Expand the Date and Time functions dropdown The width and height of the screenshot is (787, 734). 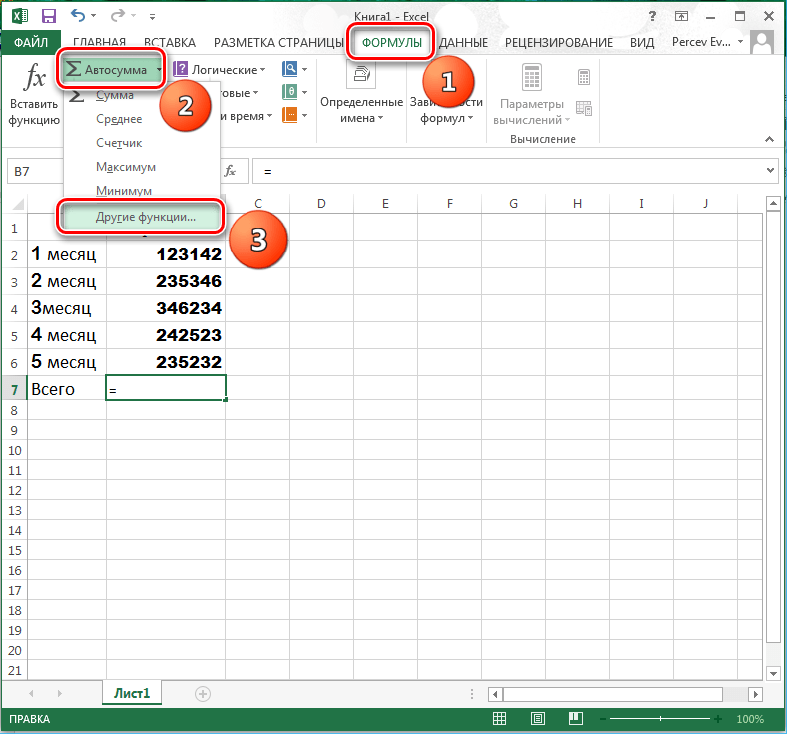pos(270,116)
